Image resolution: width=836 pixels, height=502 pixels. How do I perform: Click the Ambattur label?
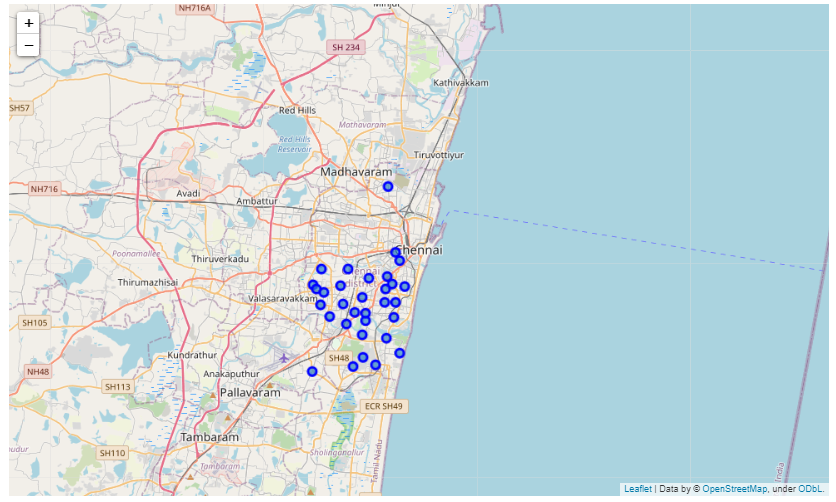click(257, 201)
